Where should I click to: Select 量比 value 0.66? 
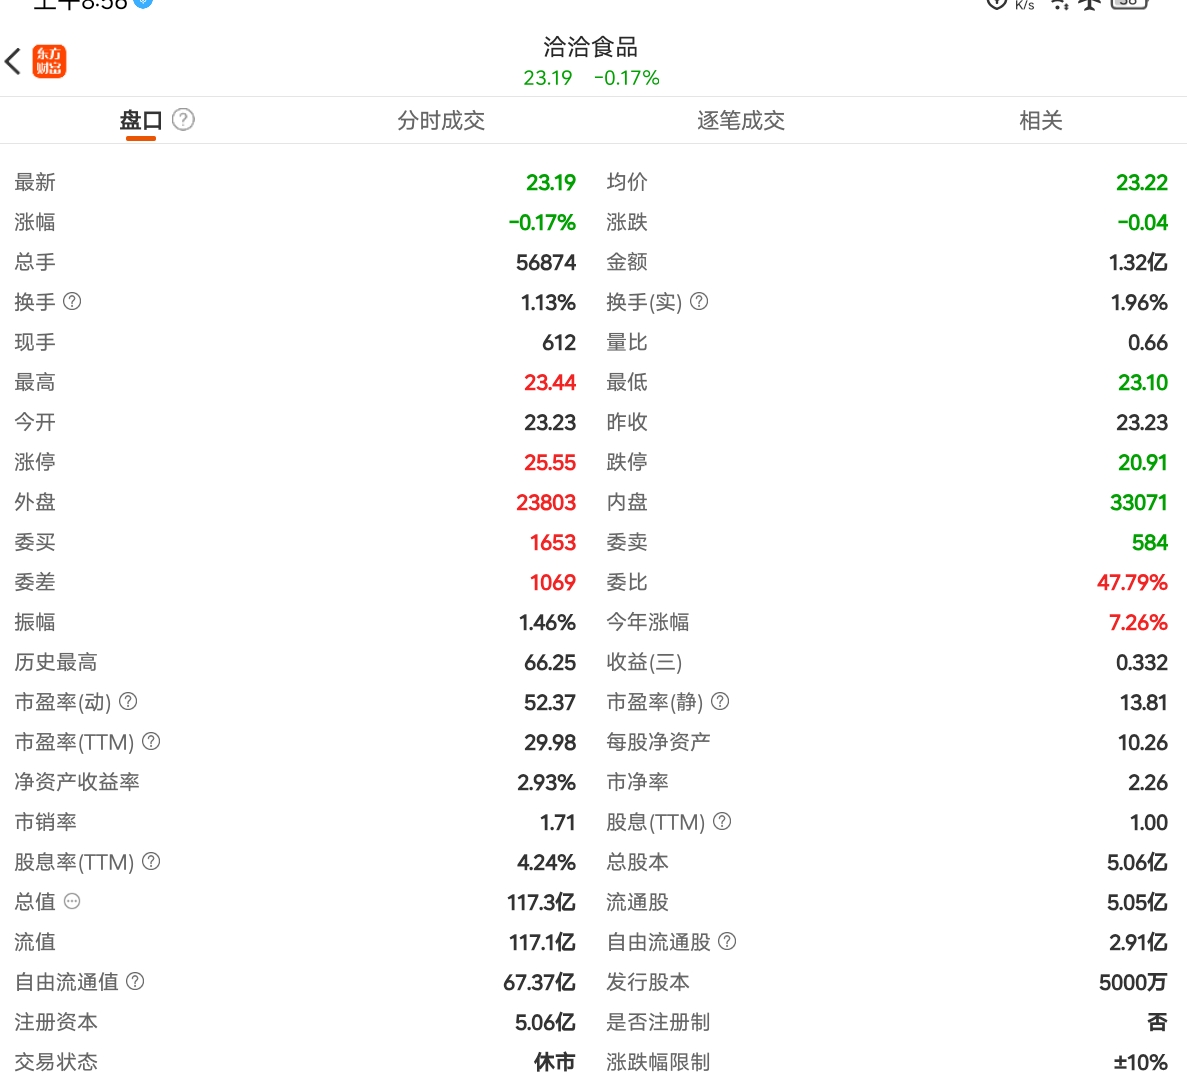pyautogui.click(x=1148, y=343)
